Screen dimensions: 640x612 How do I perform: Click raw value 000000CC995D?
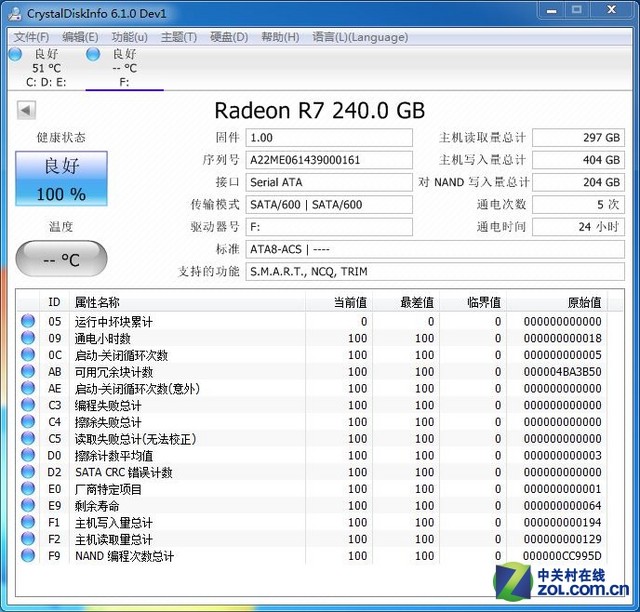click(x=562, y=556)
